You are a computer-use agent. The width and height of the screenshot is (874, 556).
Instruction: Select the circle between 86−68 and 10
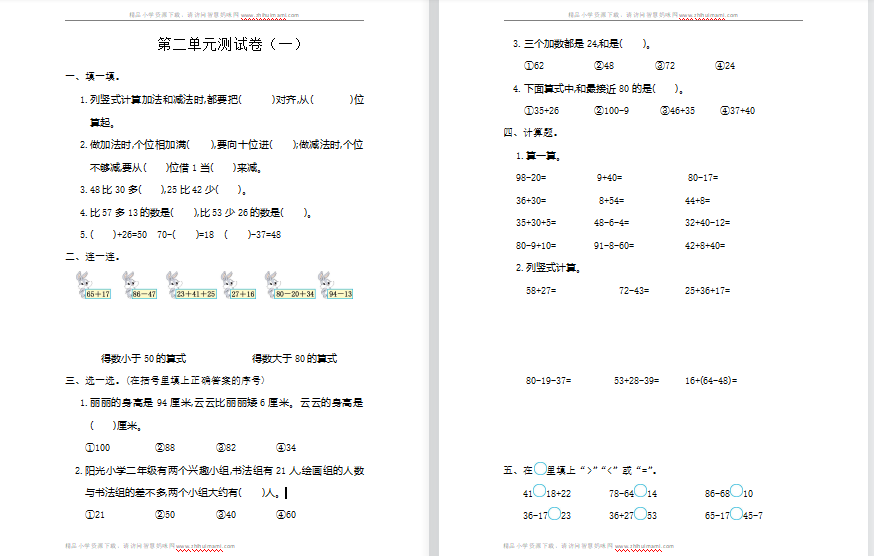point(736,491)
